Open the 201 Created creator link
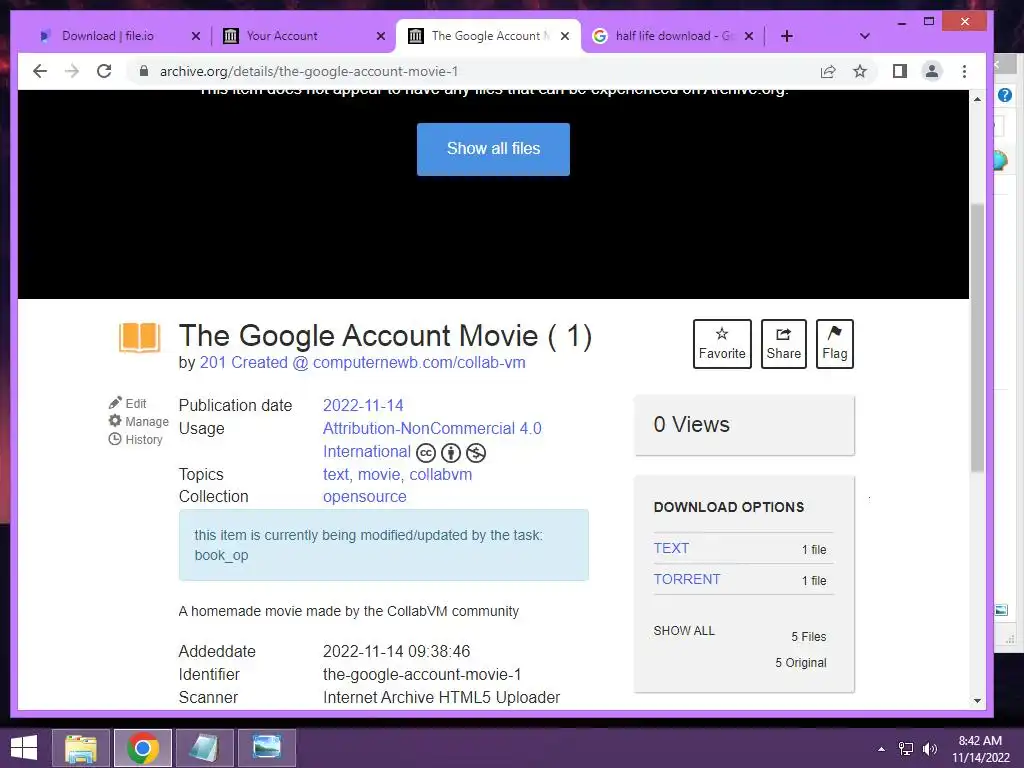This screenshot has width=1024, height=768. click(362, 362)
